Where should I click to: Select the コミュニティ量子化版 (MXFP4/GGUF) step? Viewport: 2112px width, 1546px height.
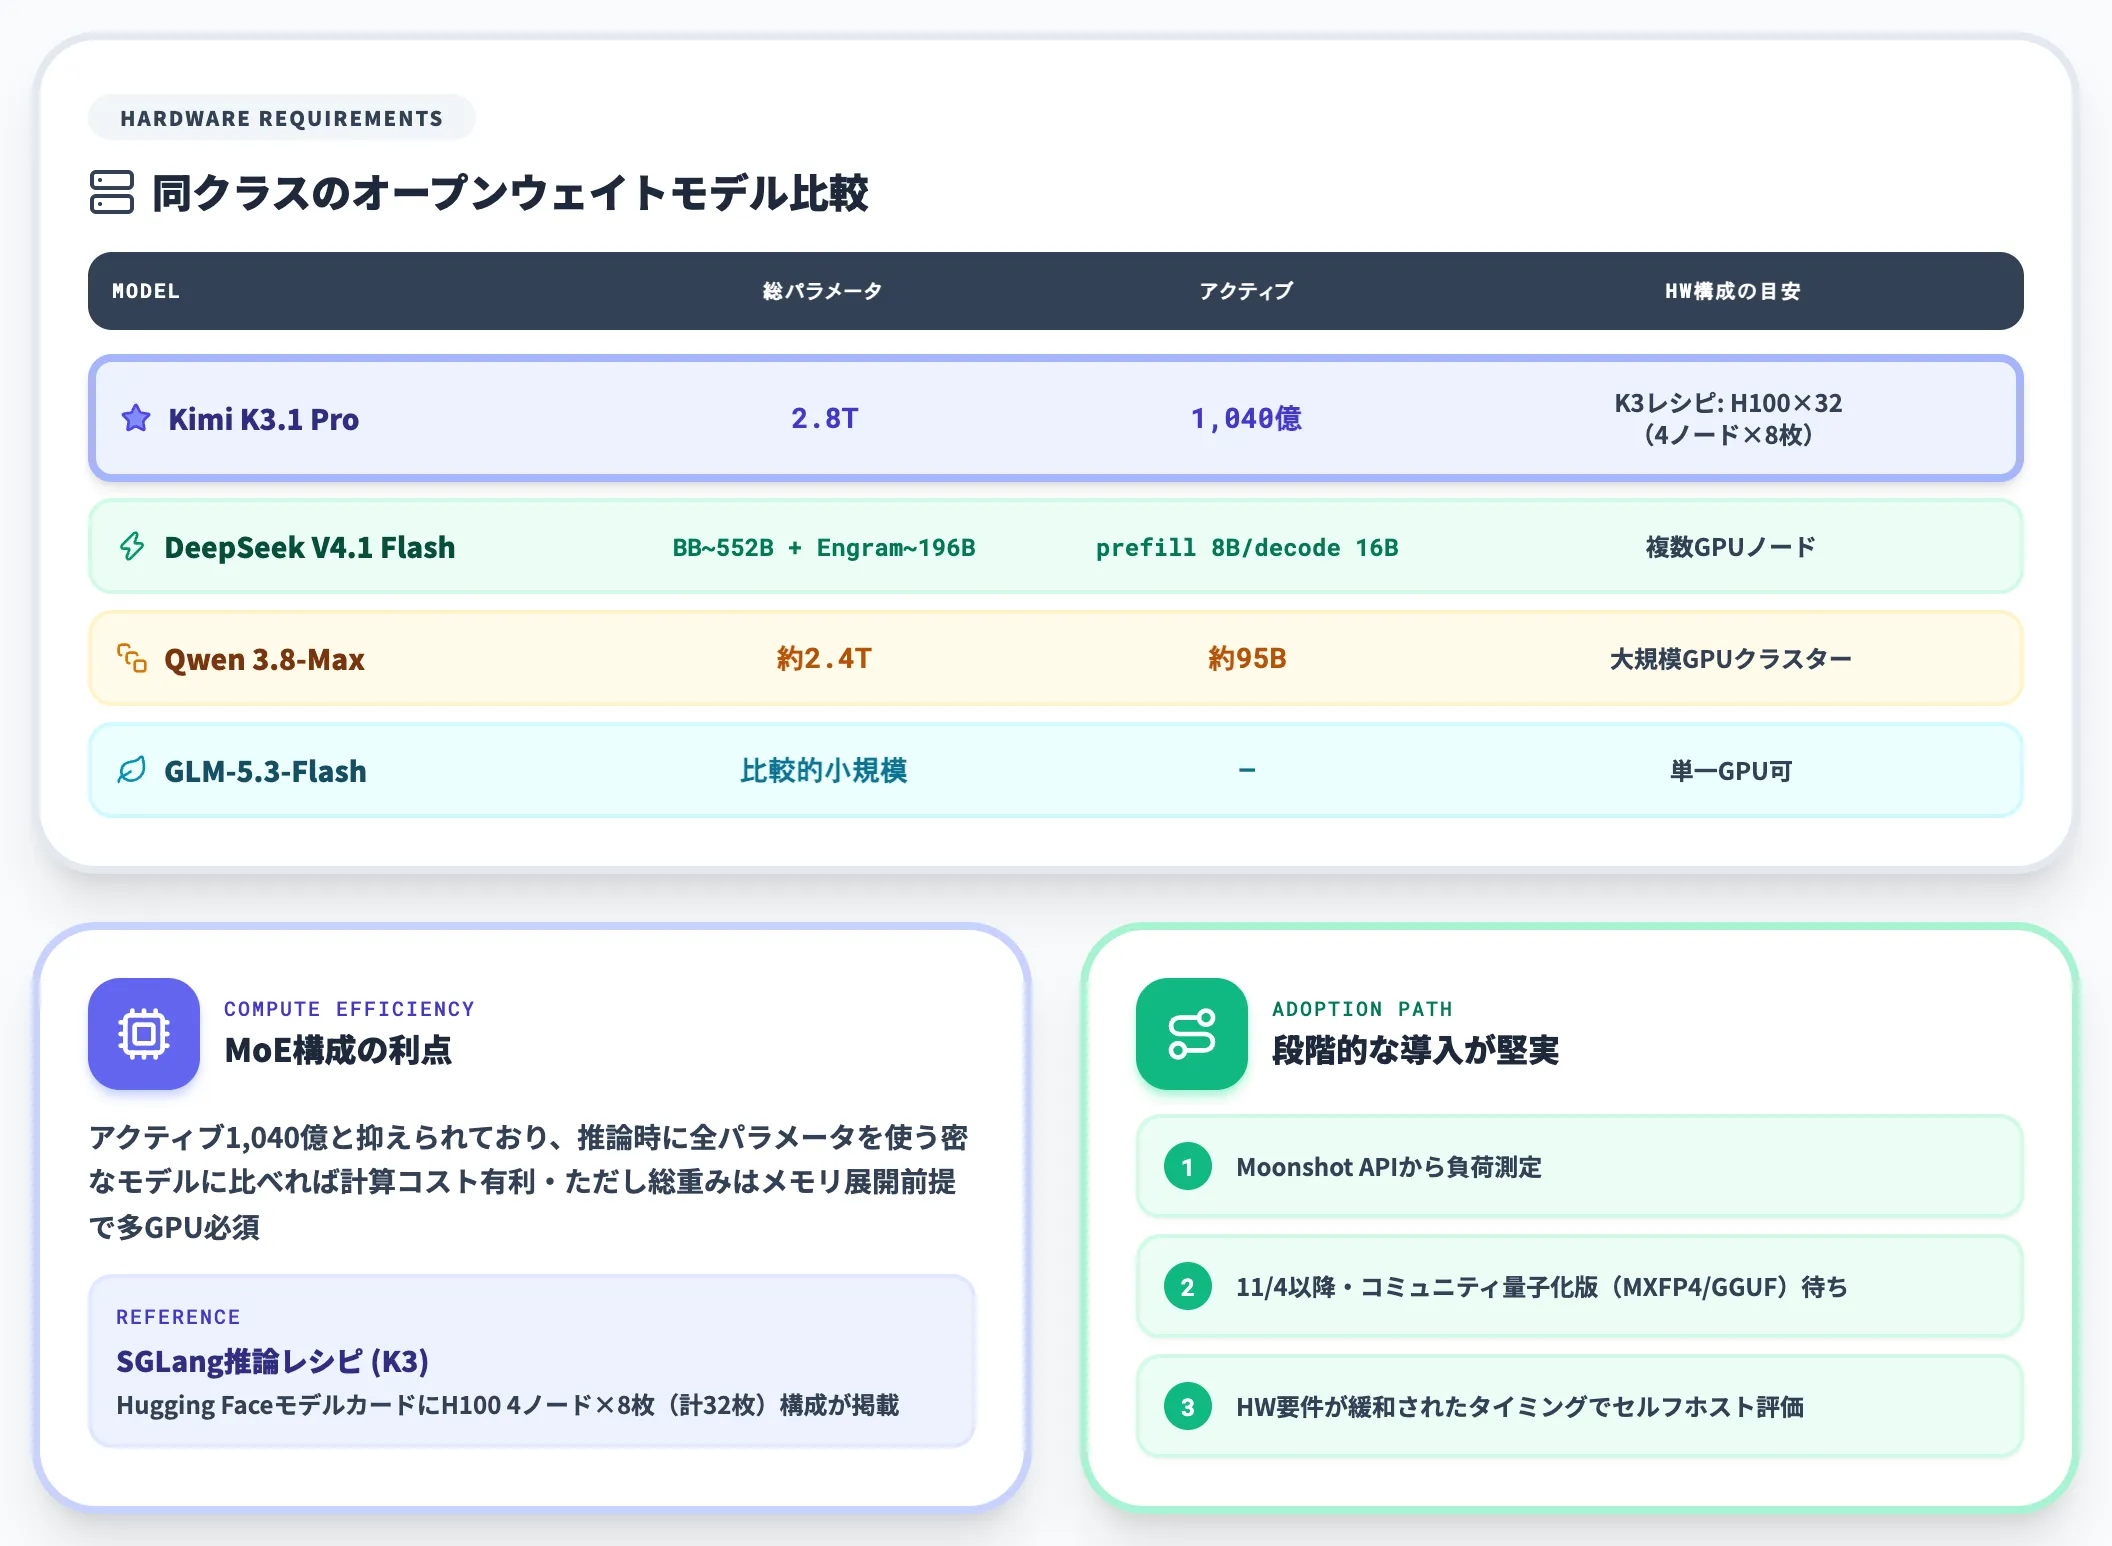tap(1580, 1287)
